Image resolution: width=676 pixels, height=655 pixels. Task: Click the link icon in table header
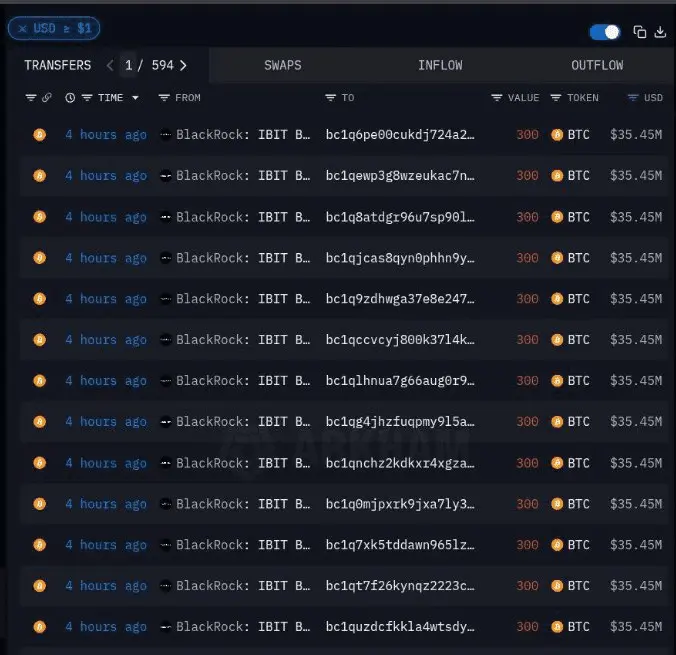tap(47, 98)
